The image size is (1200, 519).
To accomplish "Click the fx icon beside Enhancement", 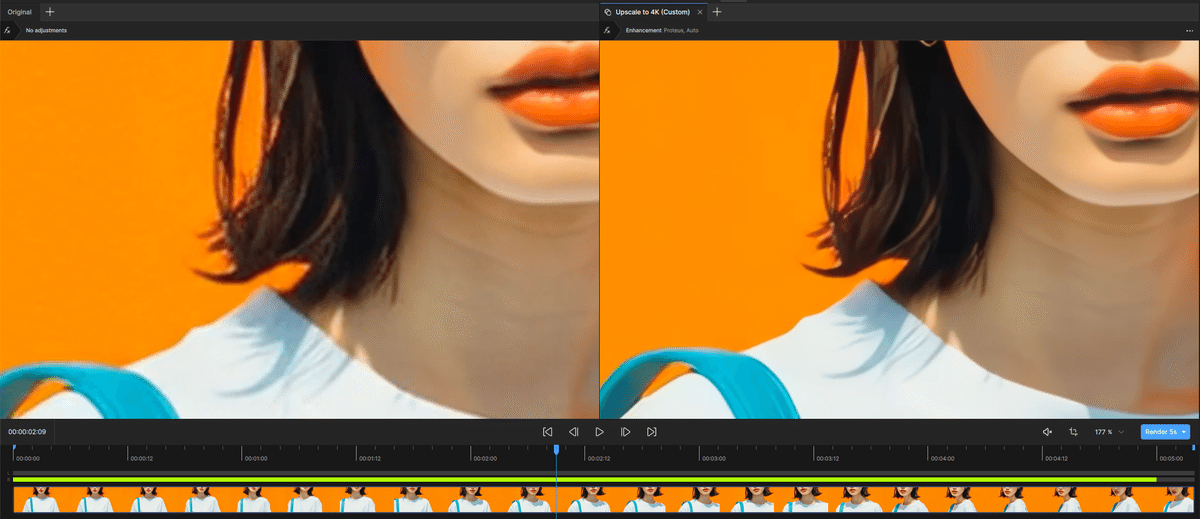I will click(608, 31).
